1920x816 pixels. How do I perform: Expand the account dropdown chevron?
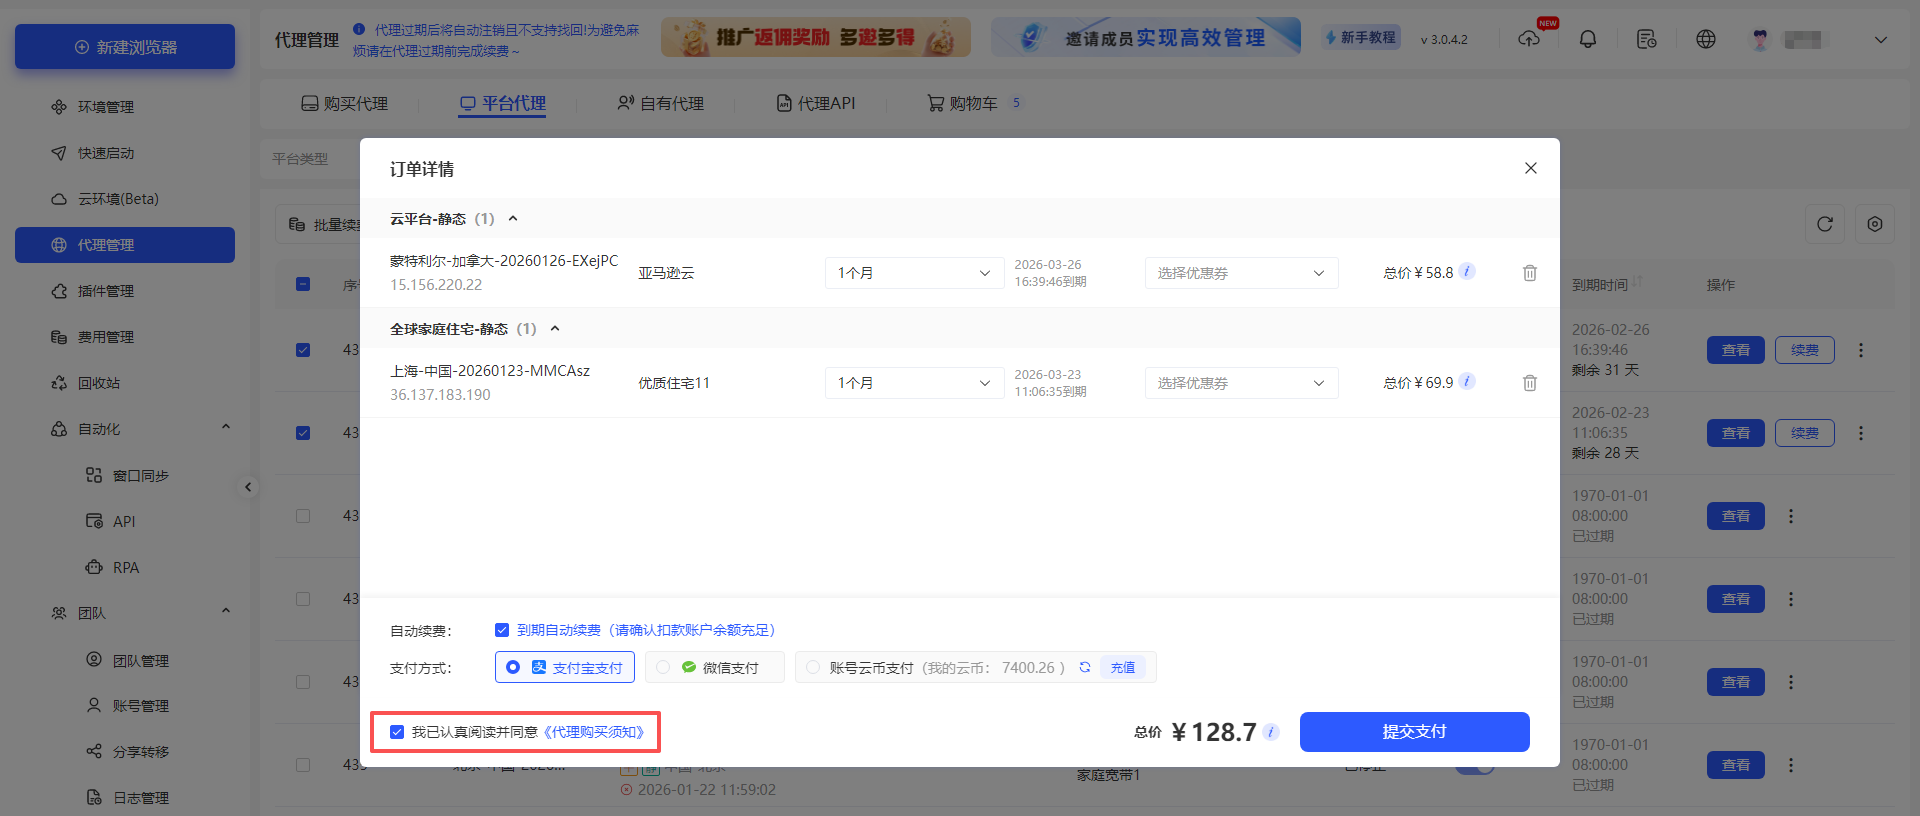[x=1881, y=40]
